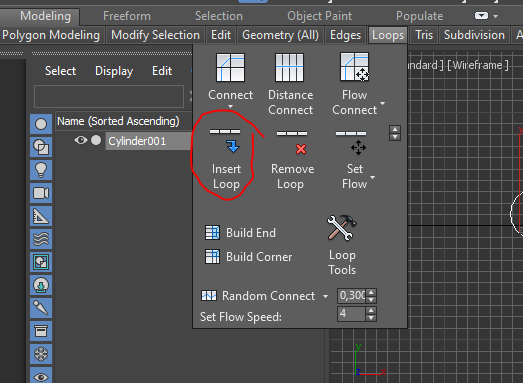Open the Tris ribbon panel
Image resolution: width=523 pixels, height=383 pixels.
point(424,35)
